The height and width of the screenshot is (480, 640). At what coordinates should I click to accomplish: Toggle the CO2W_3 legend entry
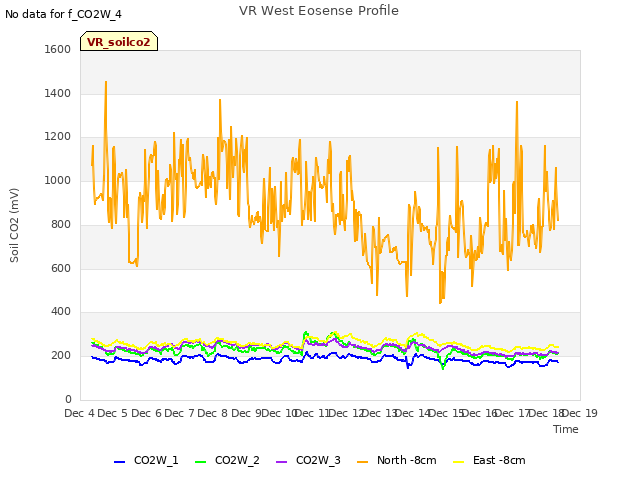pos(308,460)
